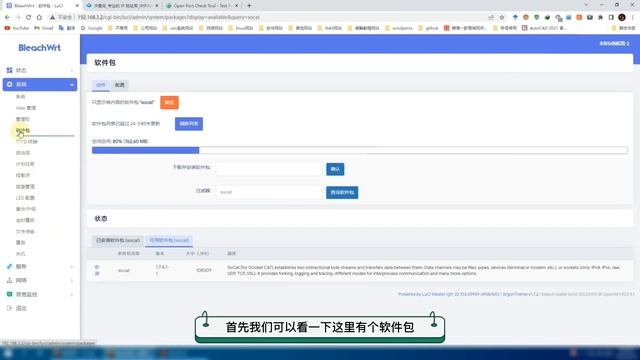Click the BleachWrt logo

(x=40, y=48)
